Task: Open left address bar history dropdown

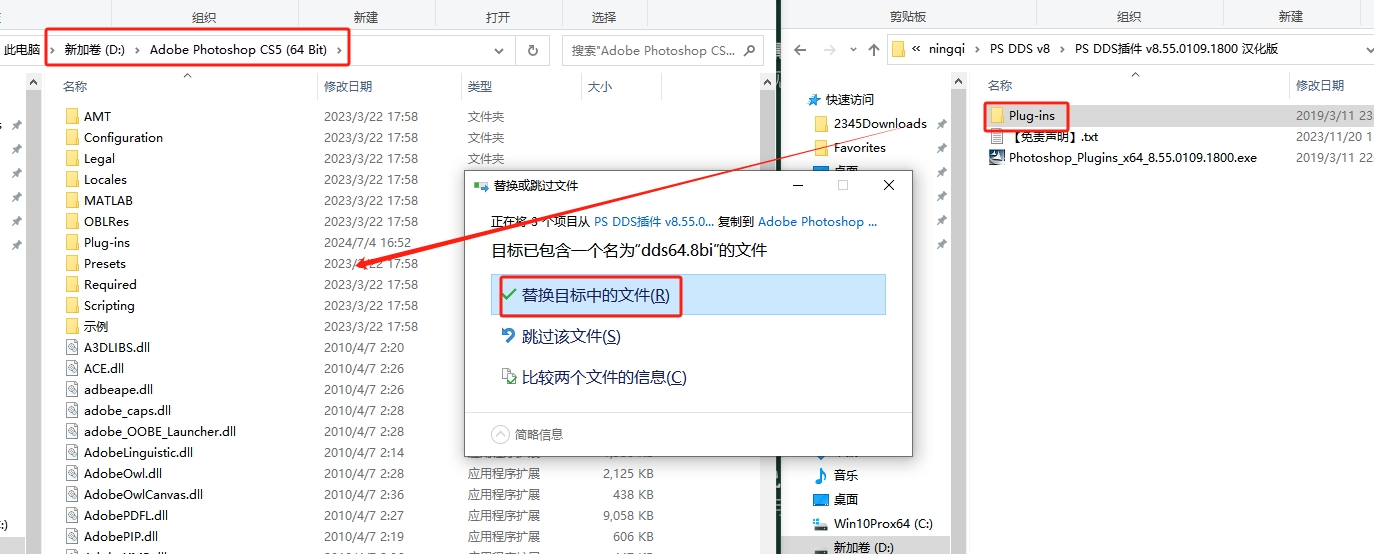Action: pyautogui.click(x=499, y=50)
